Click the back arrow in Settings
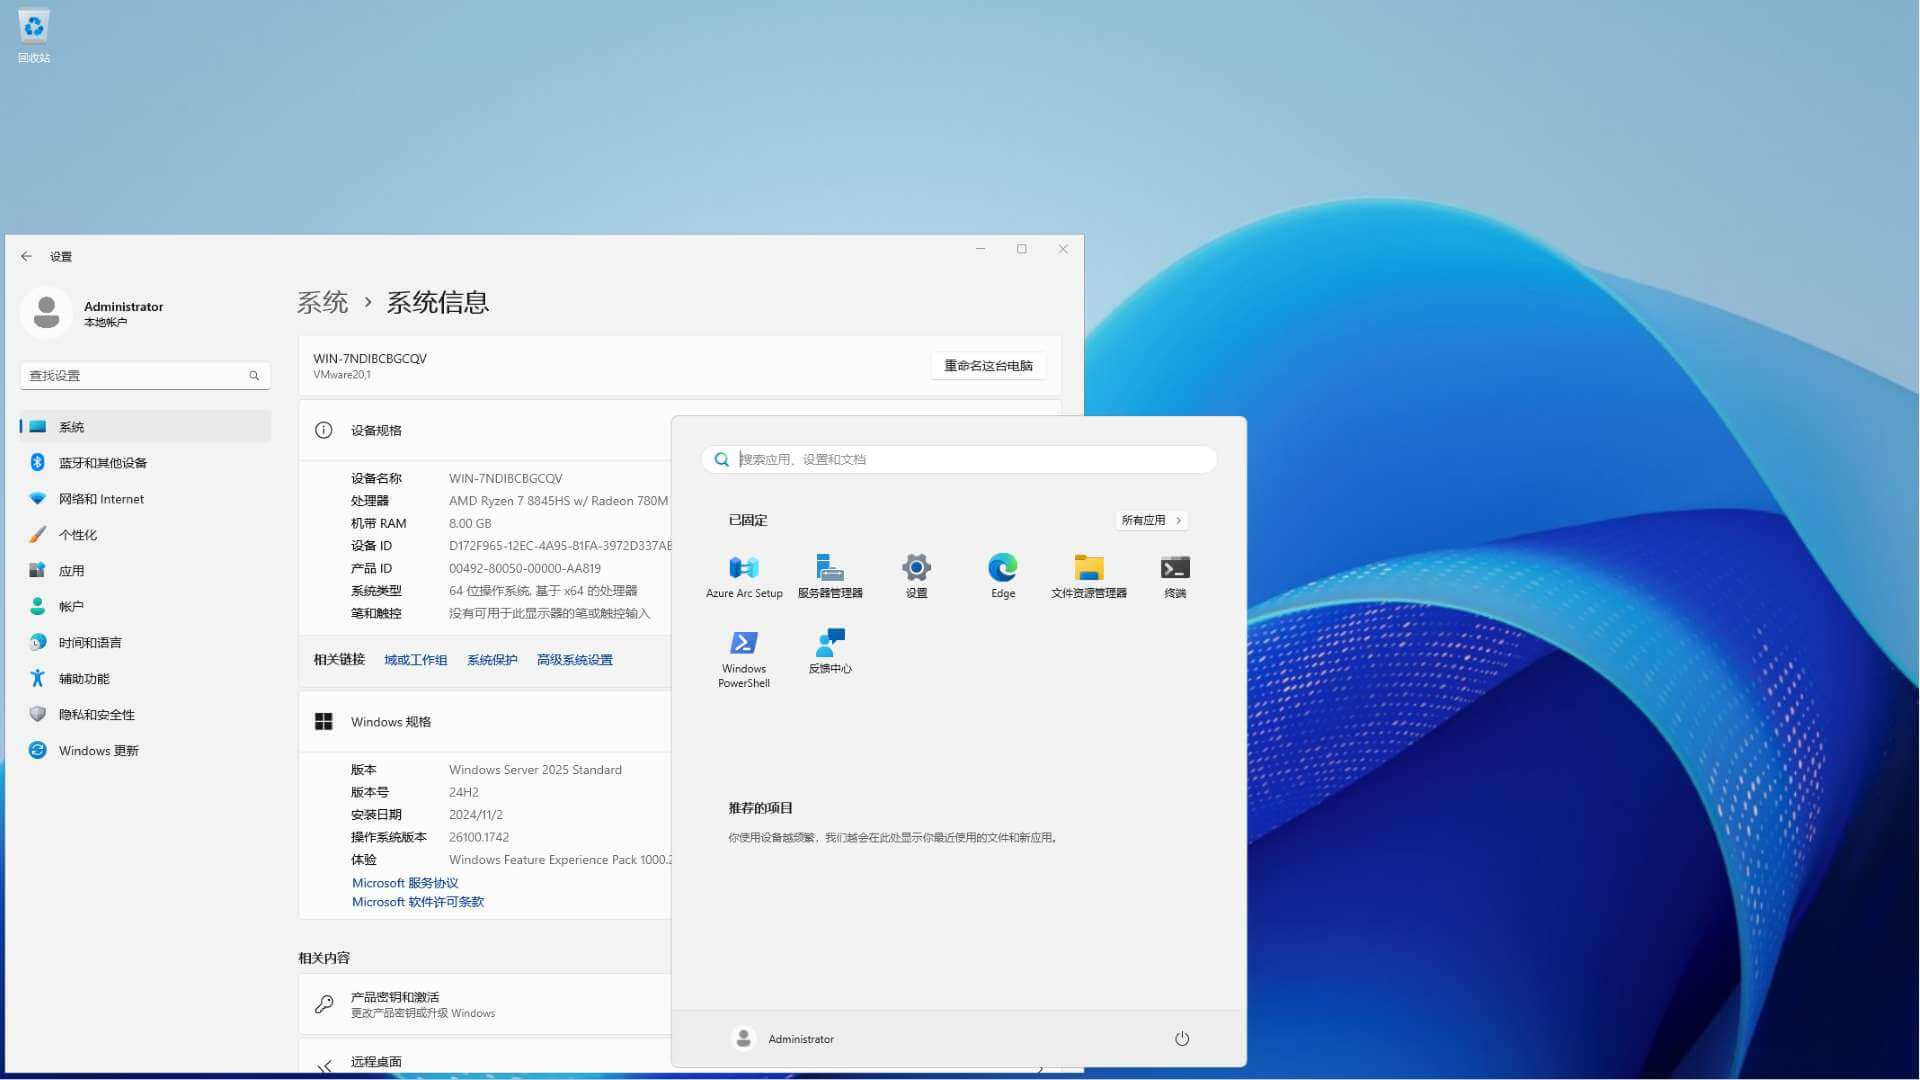The image size is (1920, 1080). pos(26,256)
